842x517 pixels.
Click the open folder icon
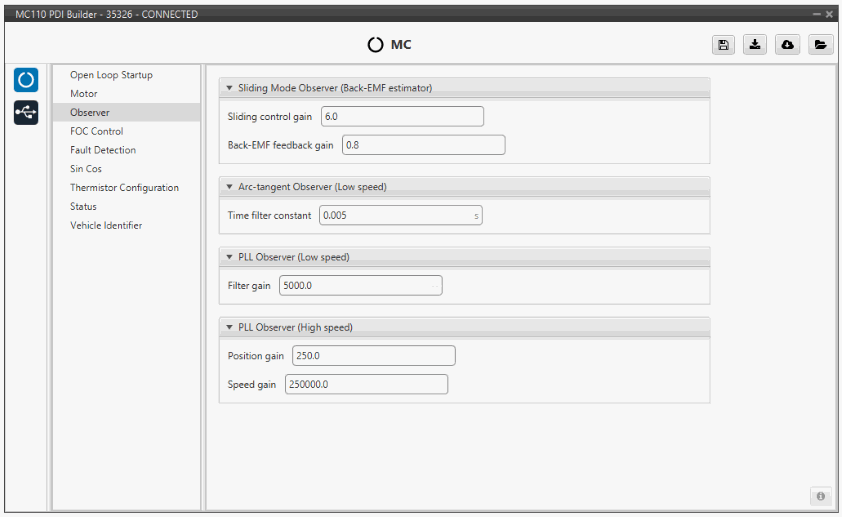point(820,45)
